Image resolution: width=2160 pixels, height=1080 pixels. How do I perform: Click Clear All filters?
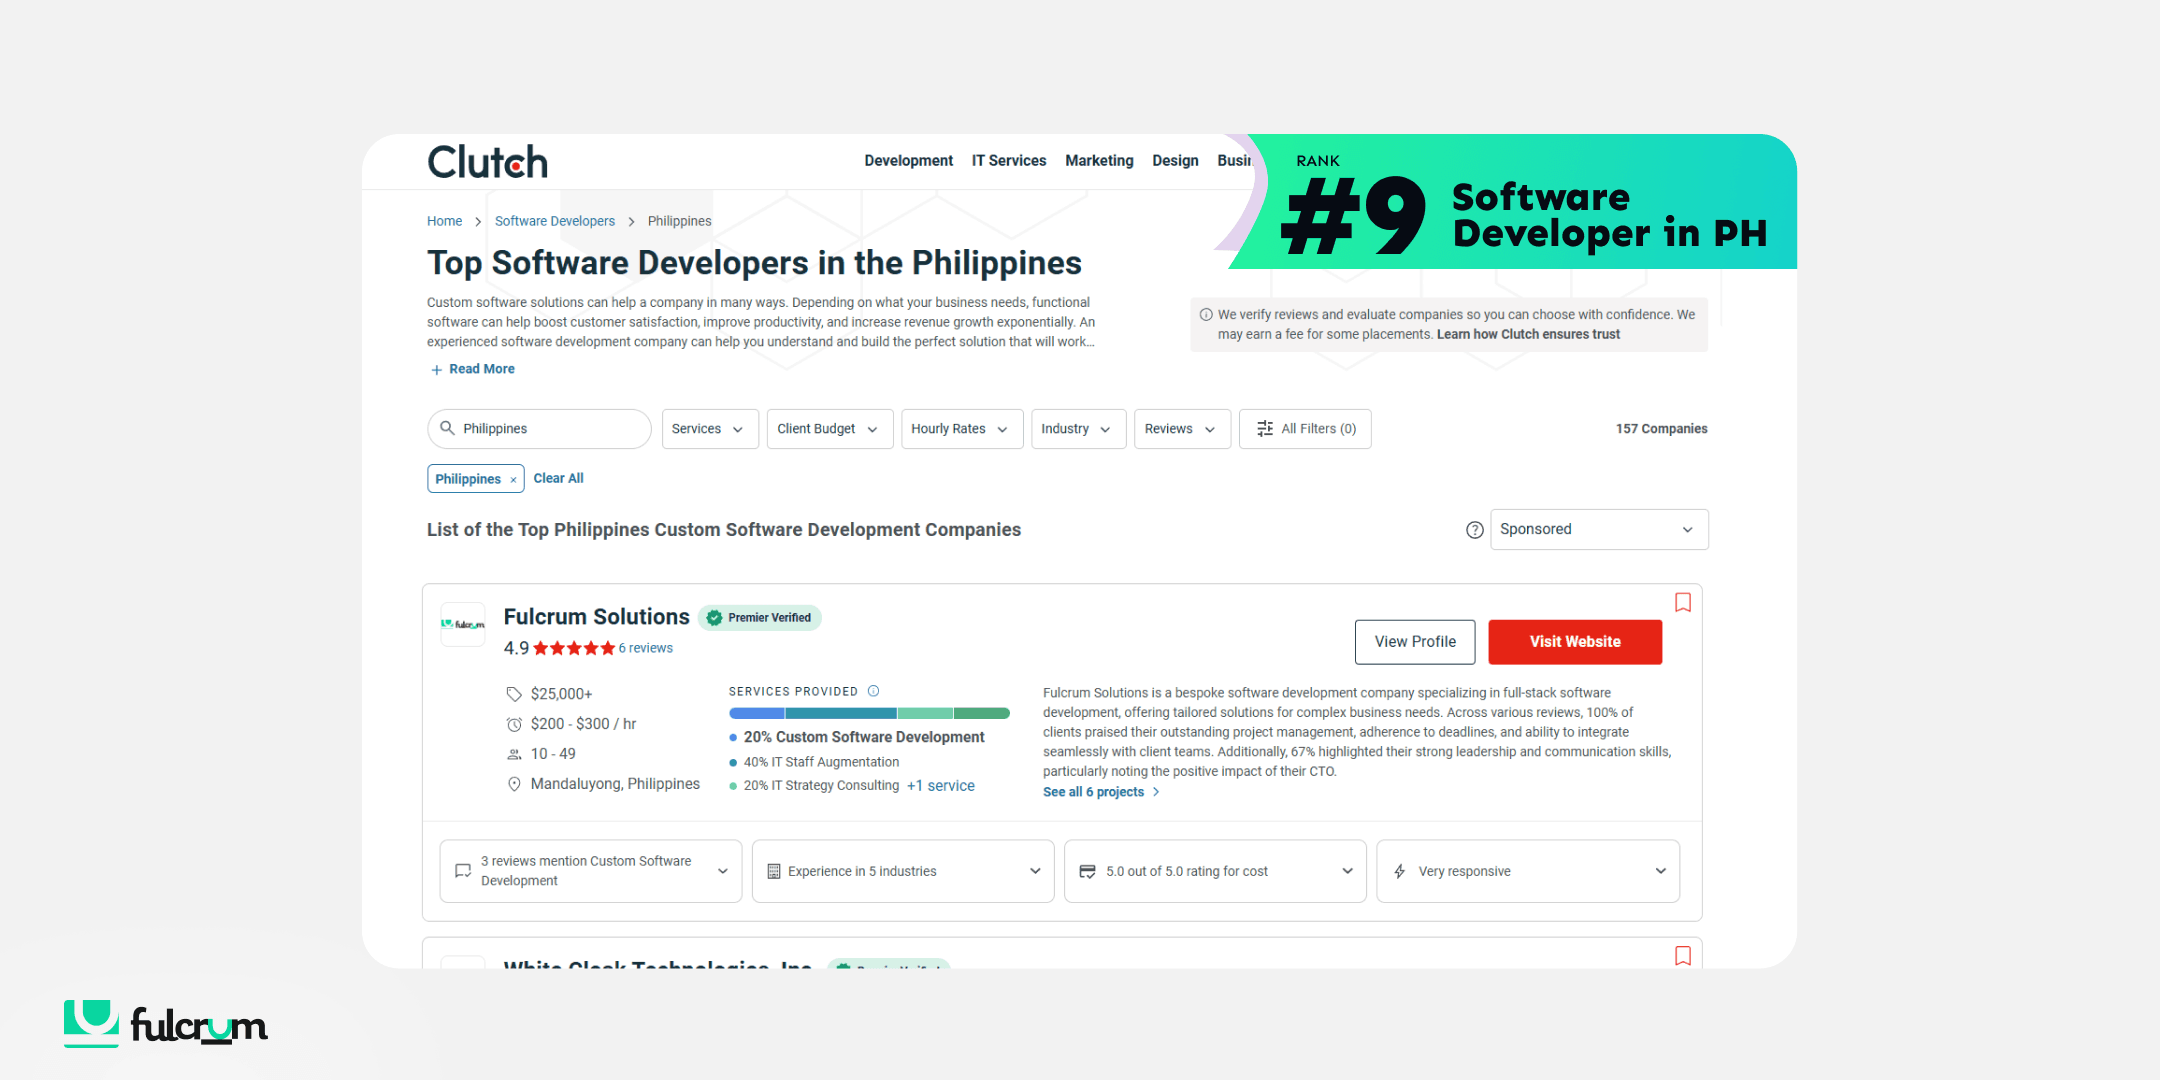[x=558, y=478]
